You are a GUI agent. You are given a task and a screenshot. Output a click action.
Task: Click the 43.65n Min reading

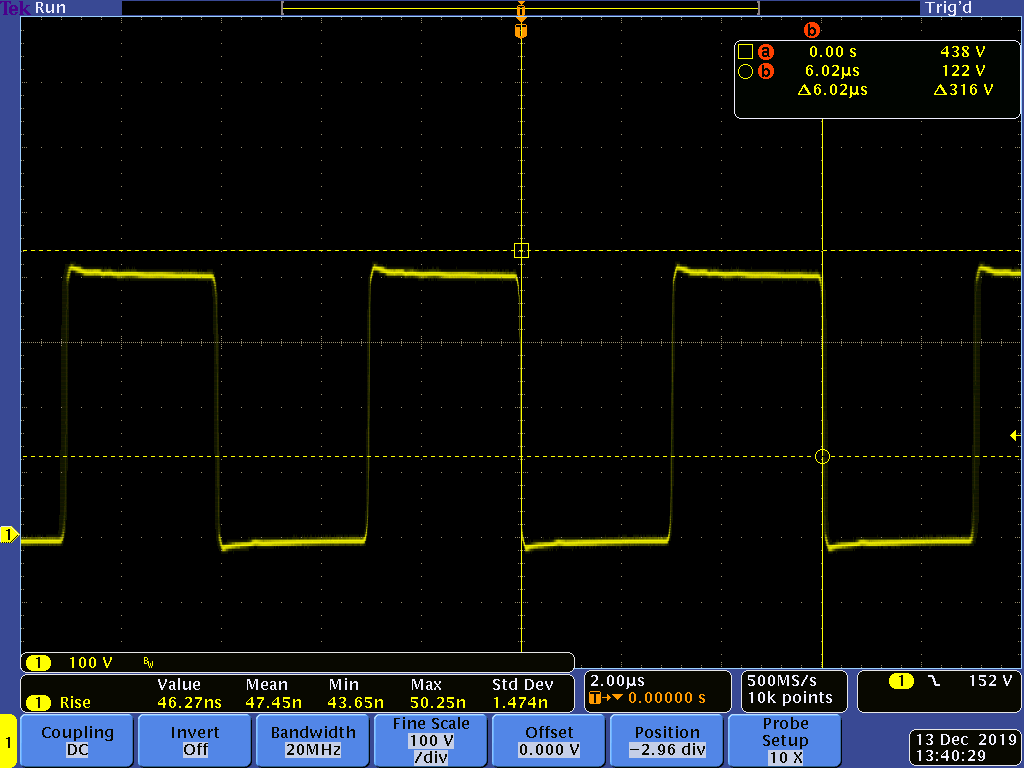(x=356, y=703)
